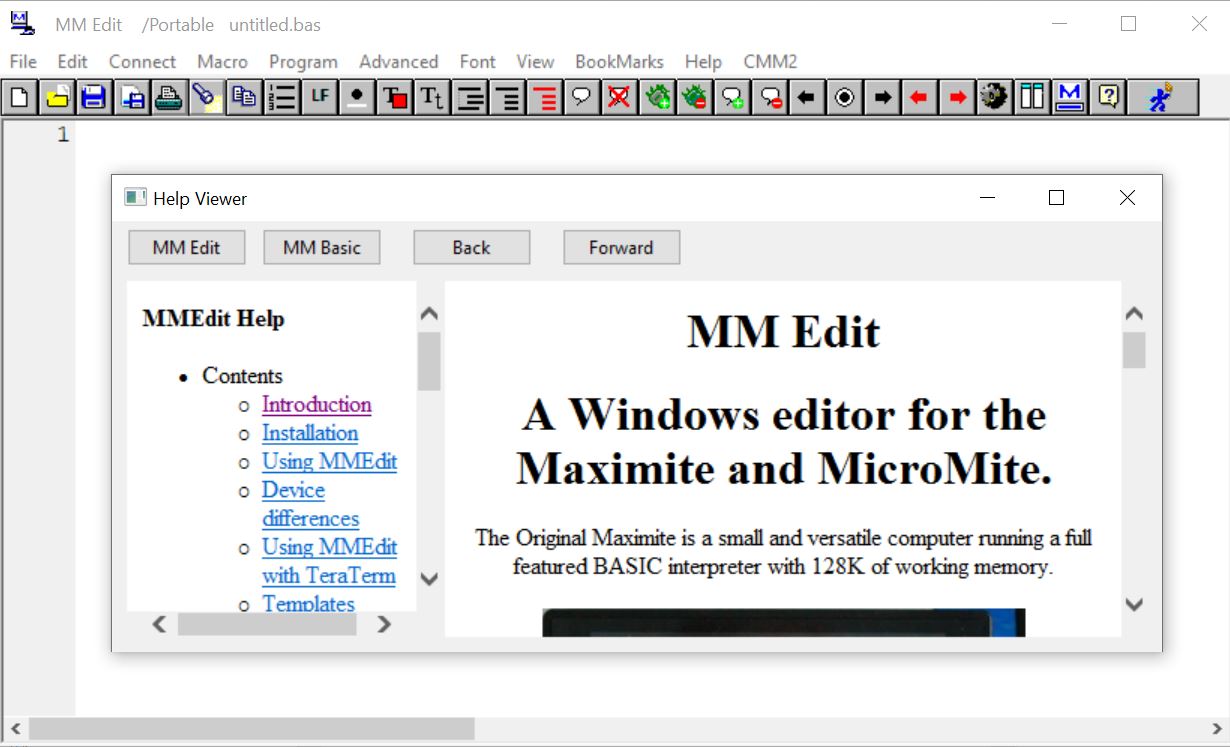Click the Save As icon with page and disk
Screen dimensions: 1230x747
pyautogui.click(x=132, y=97)
